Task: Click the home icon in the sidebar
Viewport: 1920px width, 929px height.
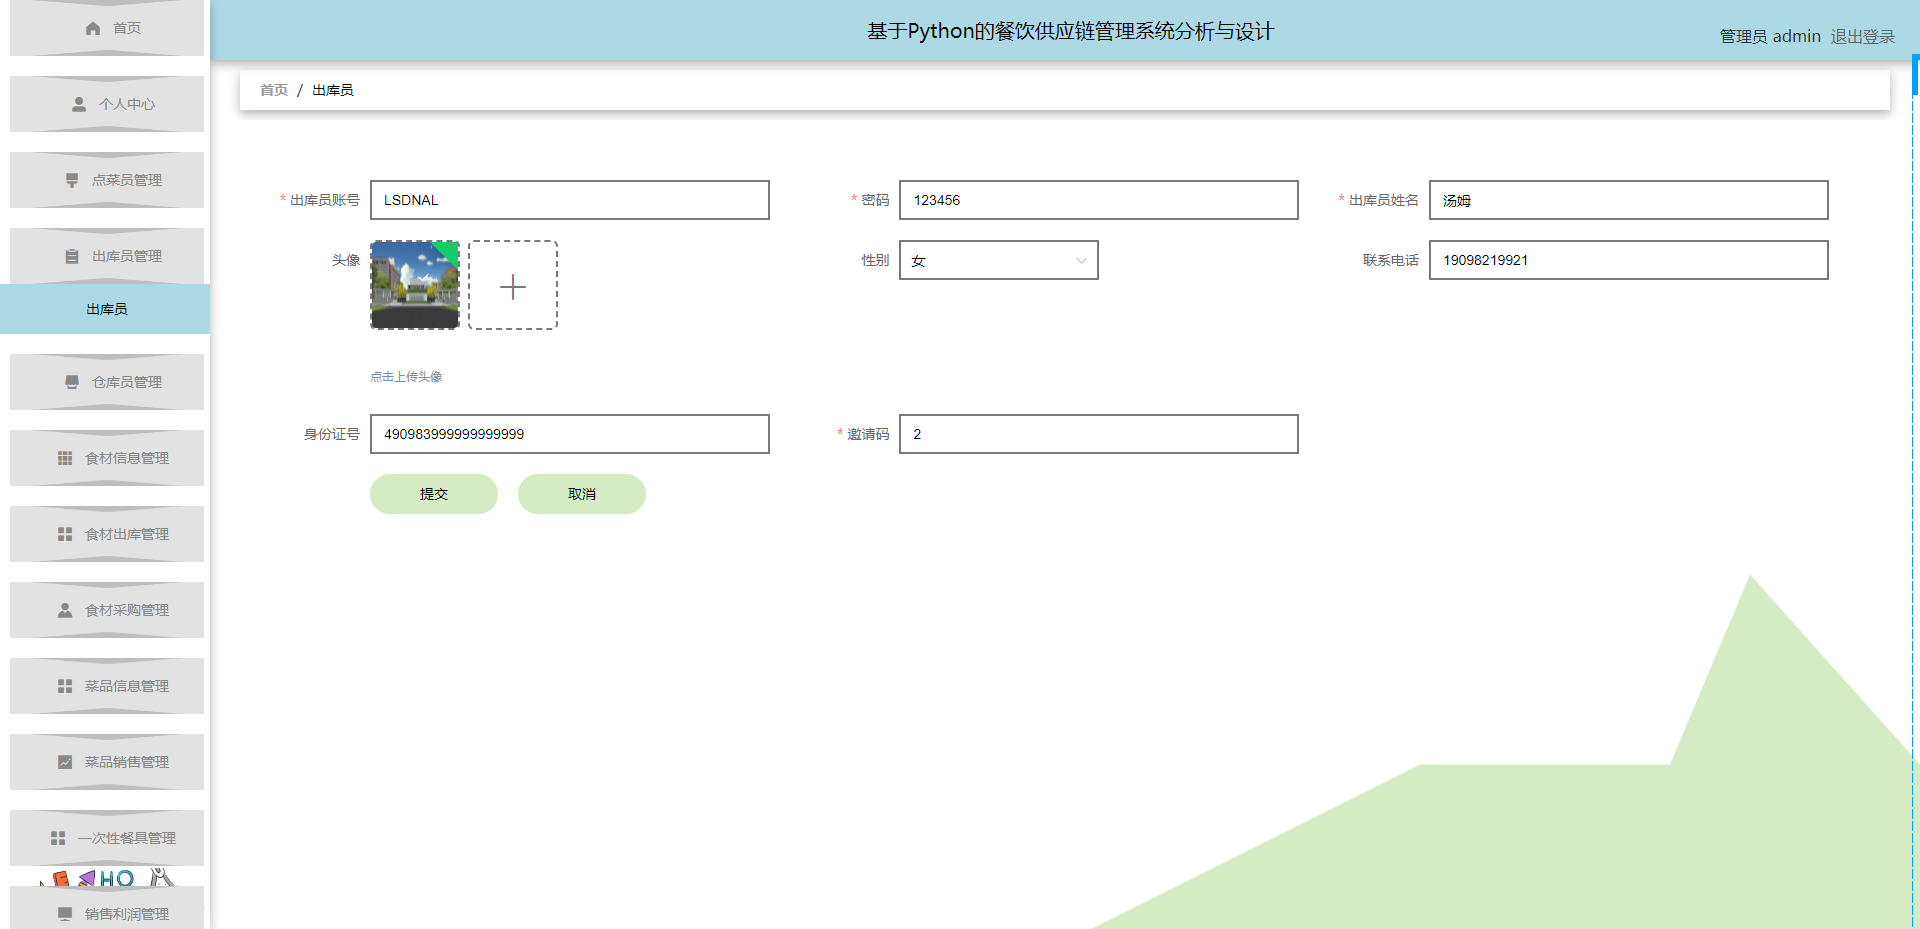Action: (x=93, y=28)
